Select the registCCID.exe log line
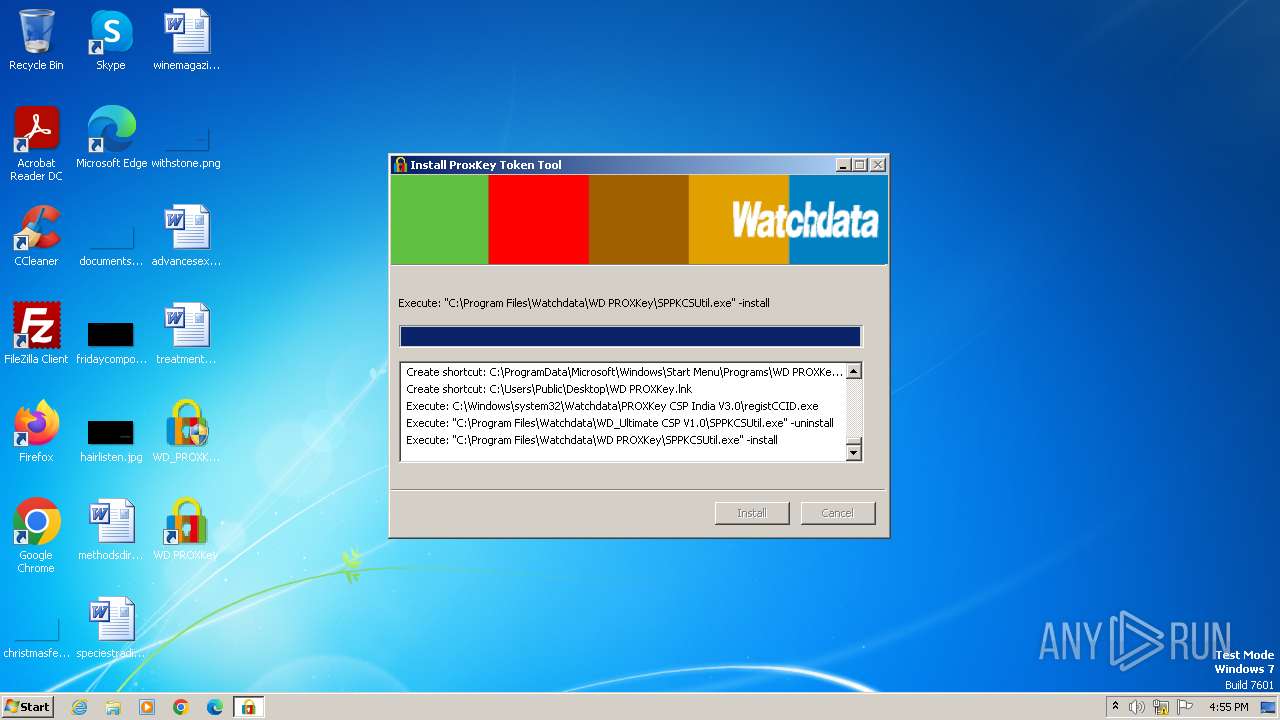Screen dimensions: 1280x720 [x=612, y=406]
